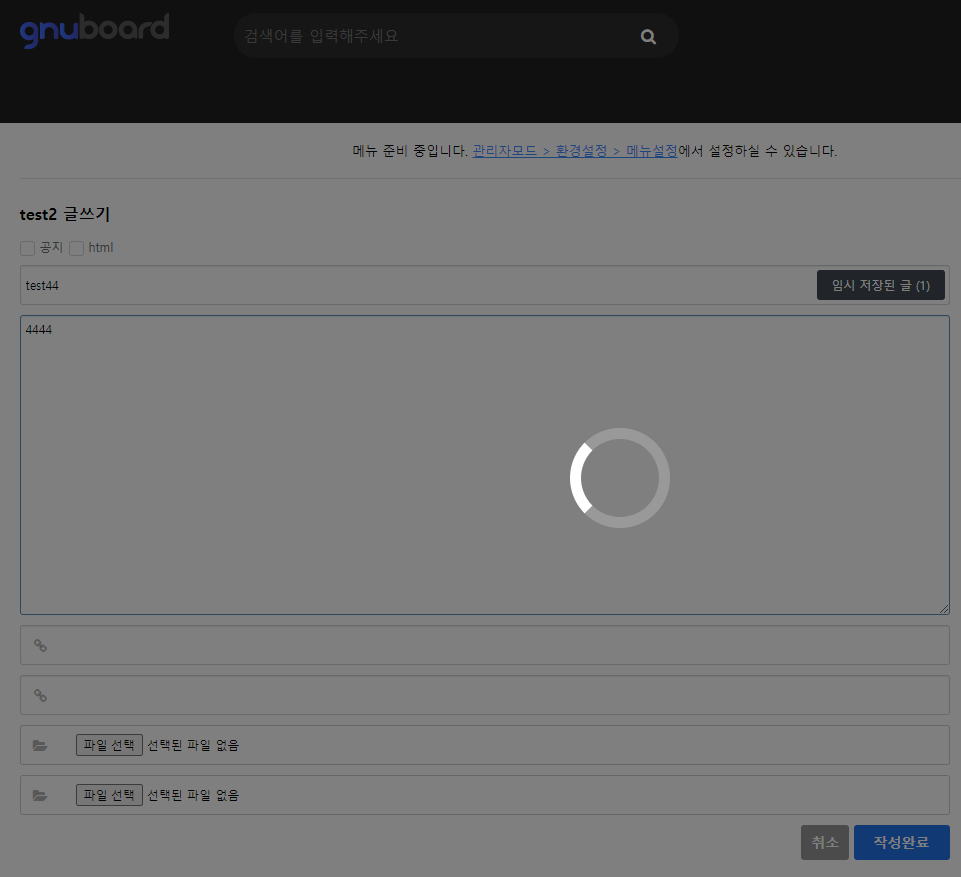Open the 임시 저장된 글 (1) list
The image size is (961, 877).
click(880, 285)
